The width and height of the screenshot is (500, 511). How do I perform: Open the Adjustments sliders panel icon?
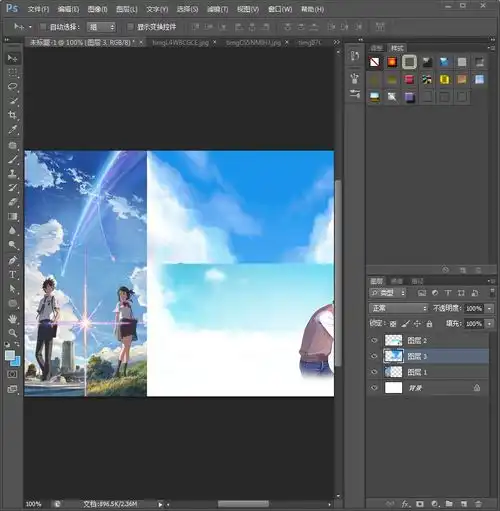pyautogui.click(x=355, y=94)
